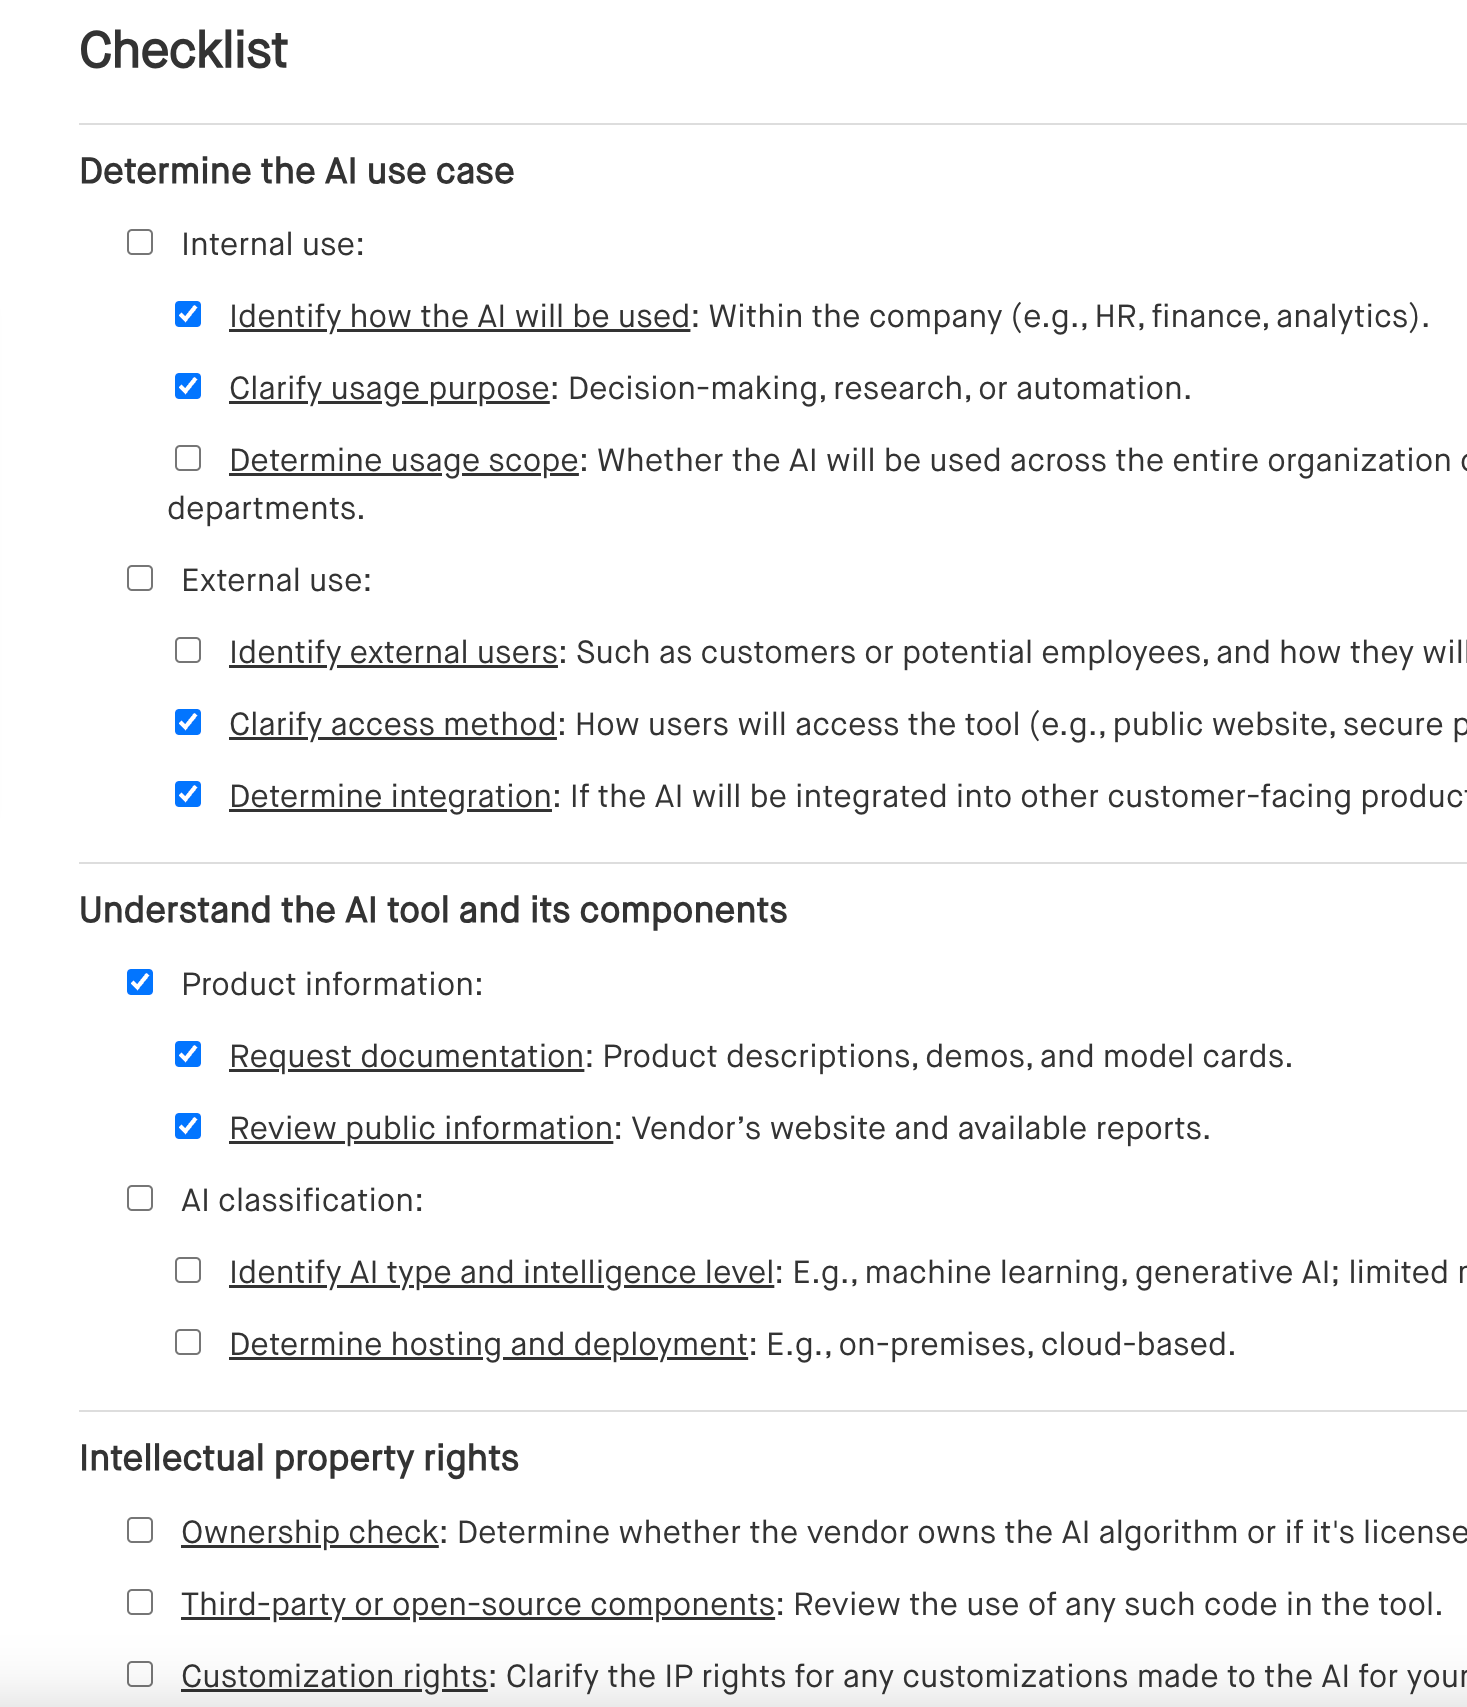Uncheck Request documentation
The image size is (1467, 1707).
click(188, 1053)
